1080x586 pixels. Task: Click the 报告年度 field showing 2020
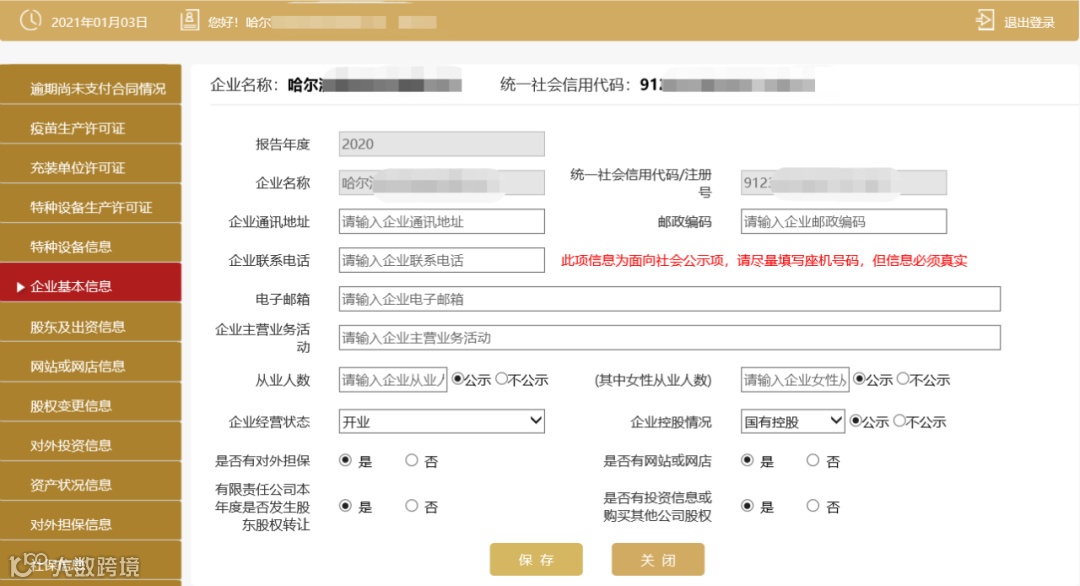(442, 144)
